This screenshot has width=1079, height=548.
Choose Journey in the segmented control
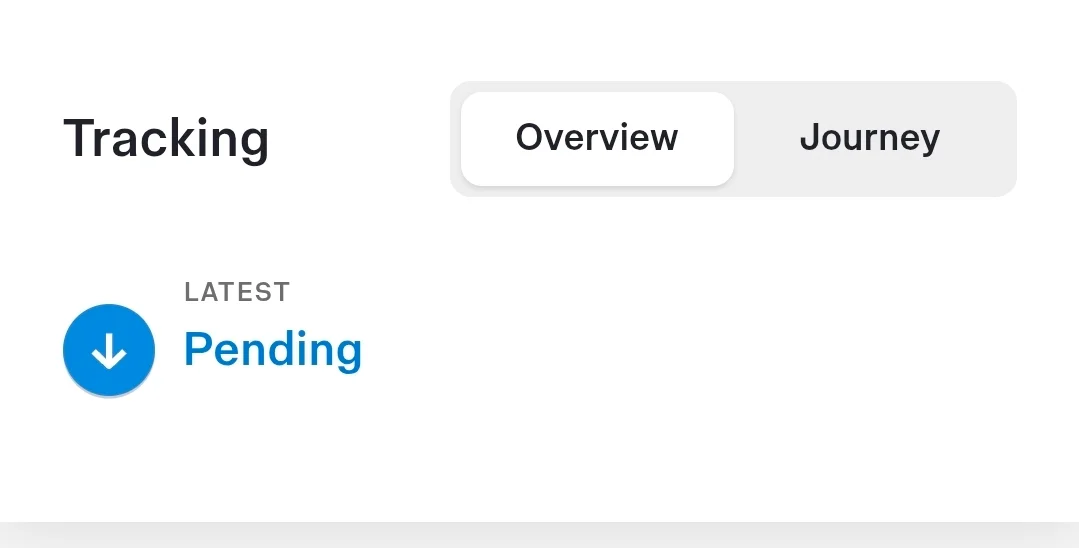tap(869, 138)
